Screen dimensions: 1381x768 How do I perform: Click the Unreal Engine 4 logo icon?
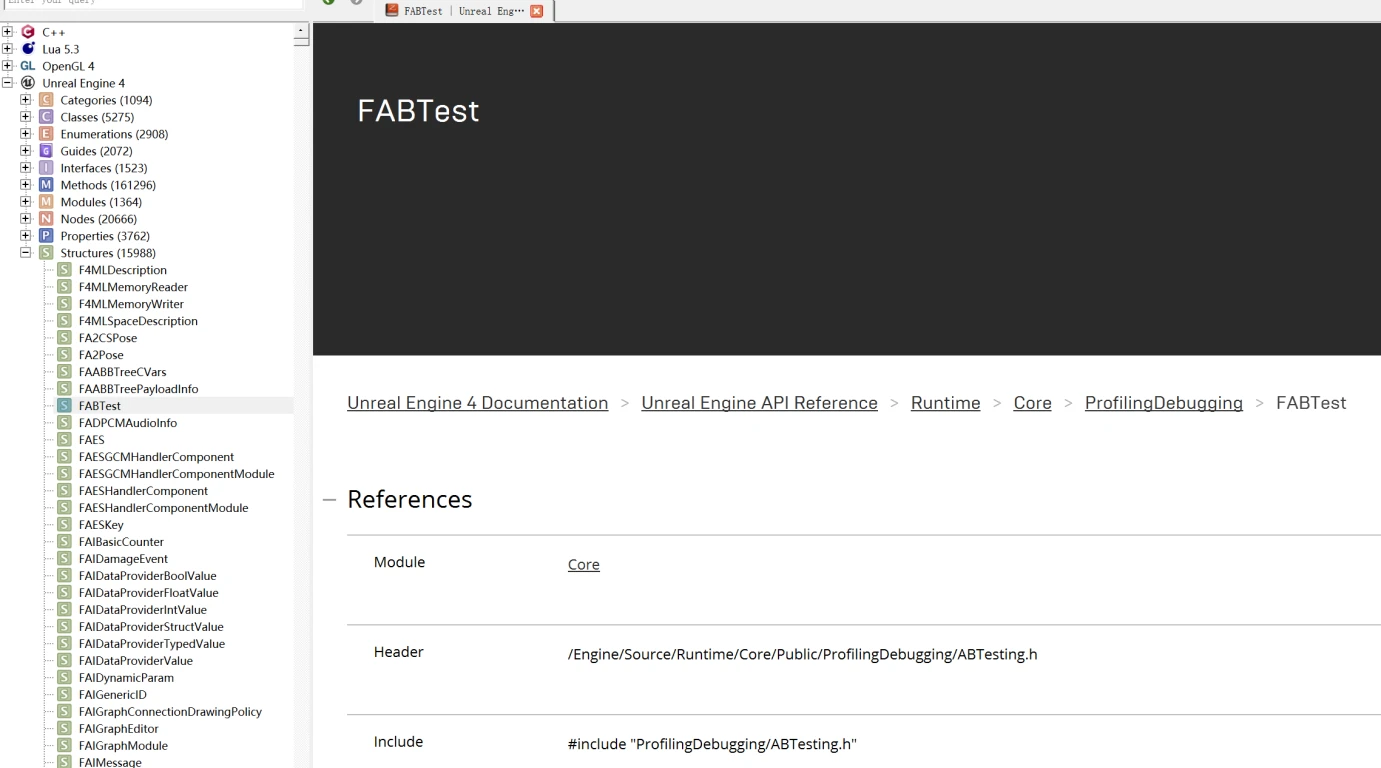click(x=28, y=83)
